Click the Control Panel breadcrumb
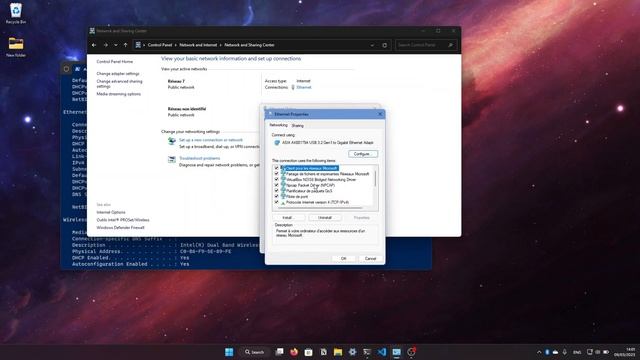This screenshot has height=360, width=640. click(160, 45)
